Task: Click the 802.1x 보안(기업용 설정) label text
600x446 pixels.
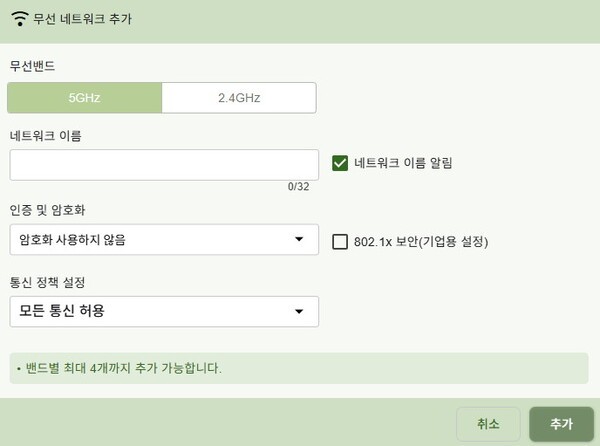Action: point(420,241)
